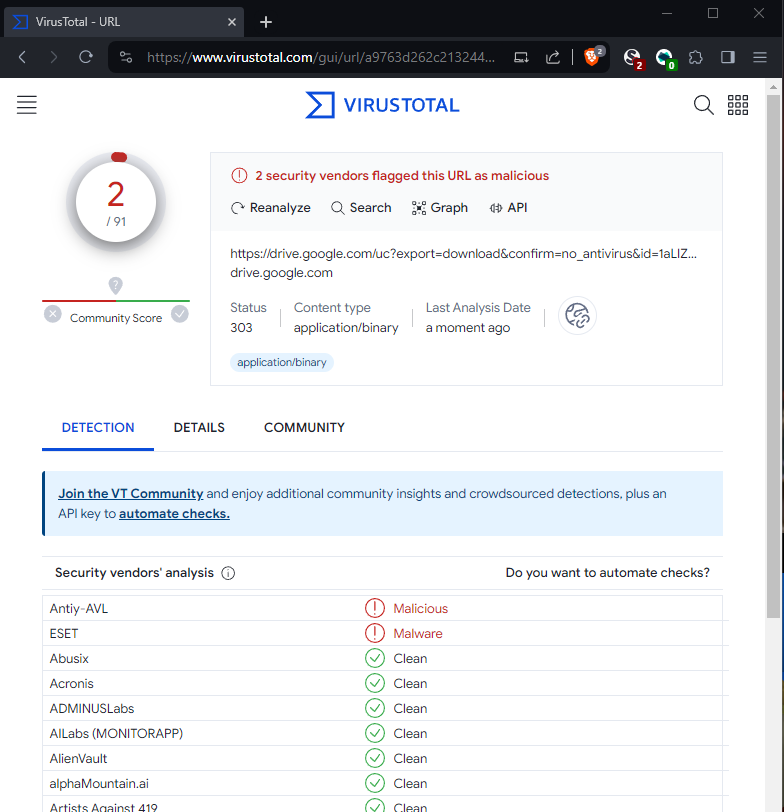Viewport: 784px width, 812px height.
Task: Click the share page icon
Action: click(553, 57)
